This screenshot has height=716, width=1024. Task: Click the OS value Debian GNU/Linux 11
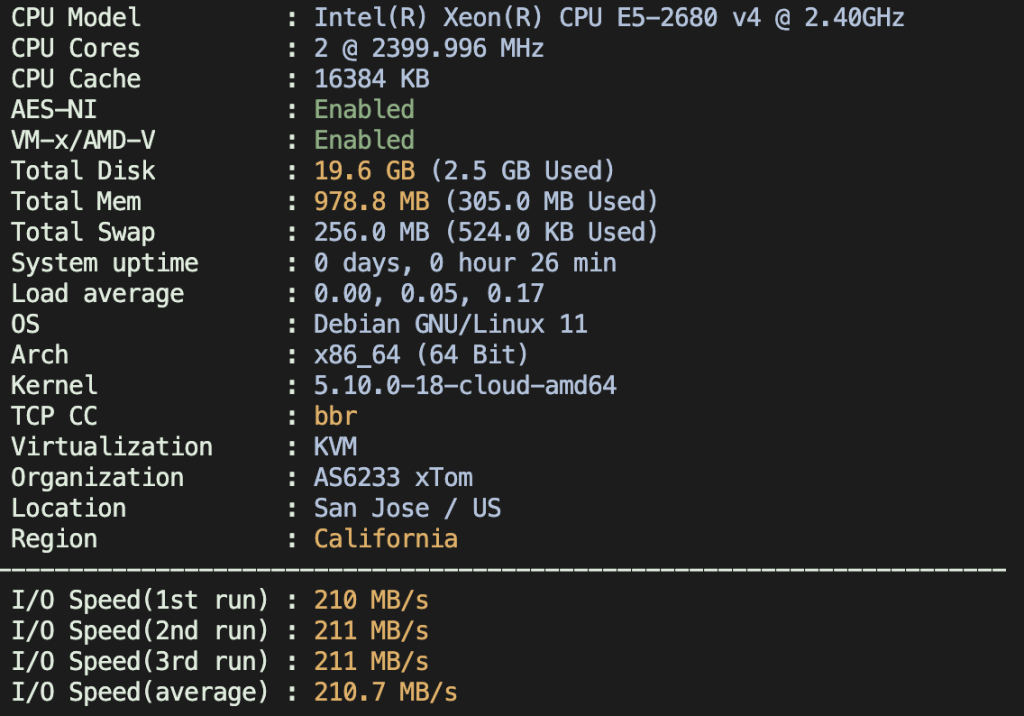tap(450, 325)
